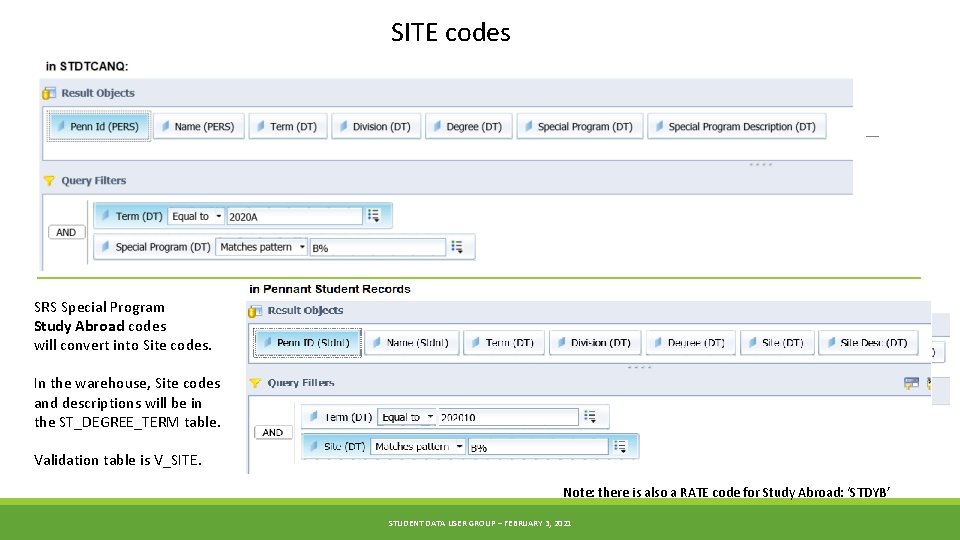Click the ST_DEGREE_TERM table text line
960x540 pixels.
click(127, 422)
